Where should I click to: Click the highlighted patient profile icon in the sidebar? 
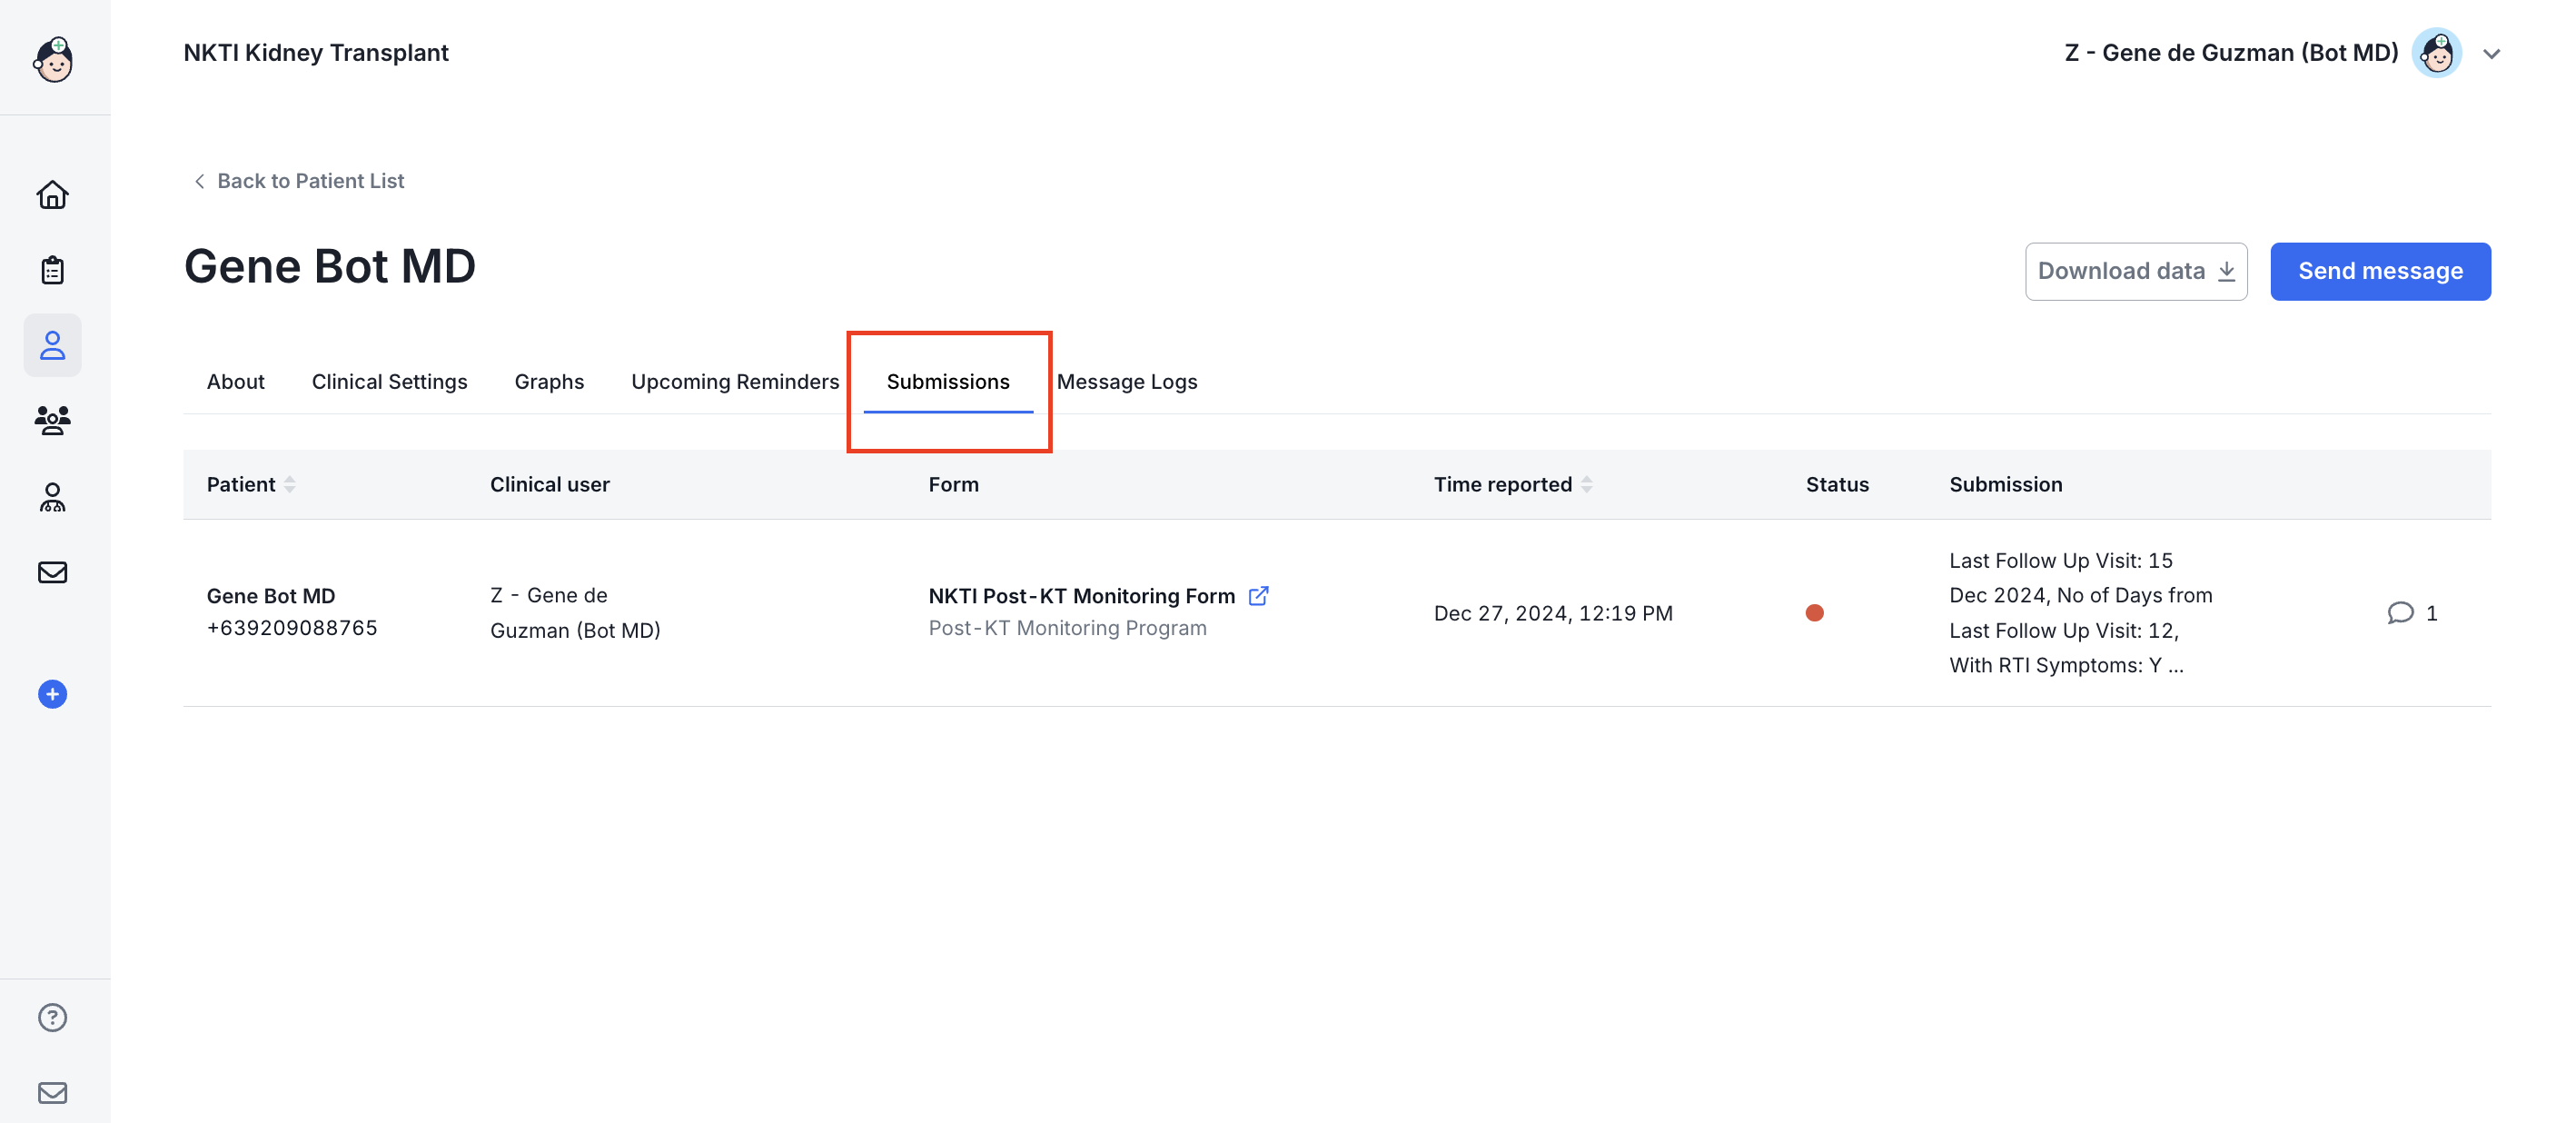(x=53, y=345)
